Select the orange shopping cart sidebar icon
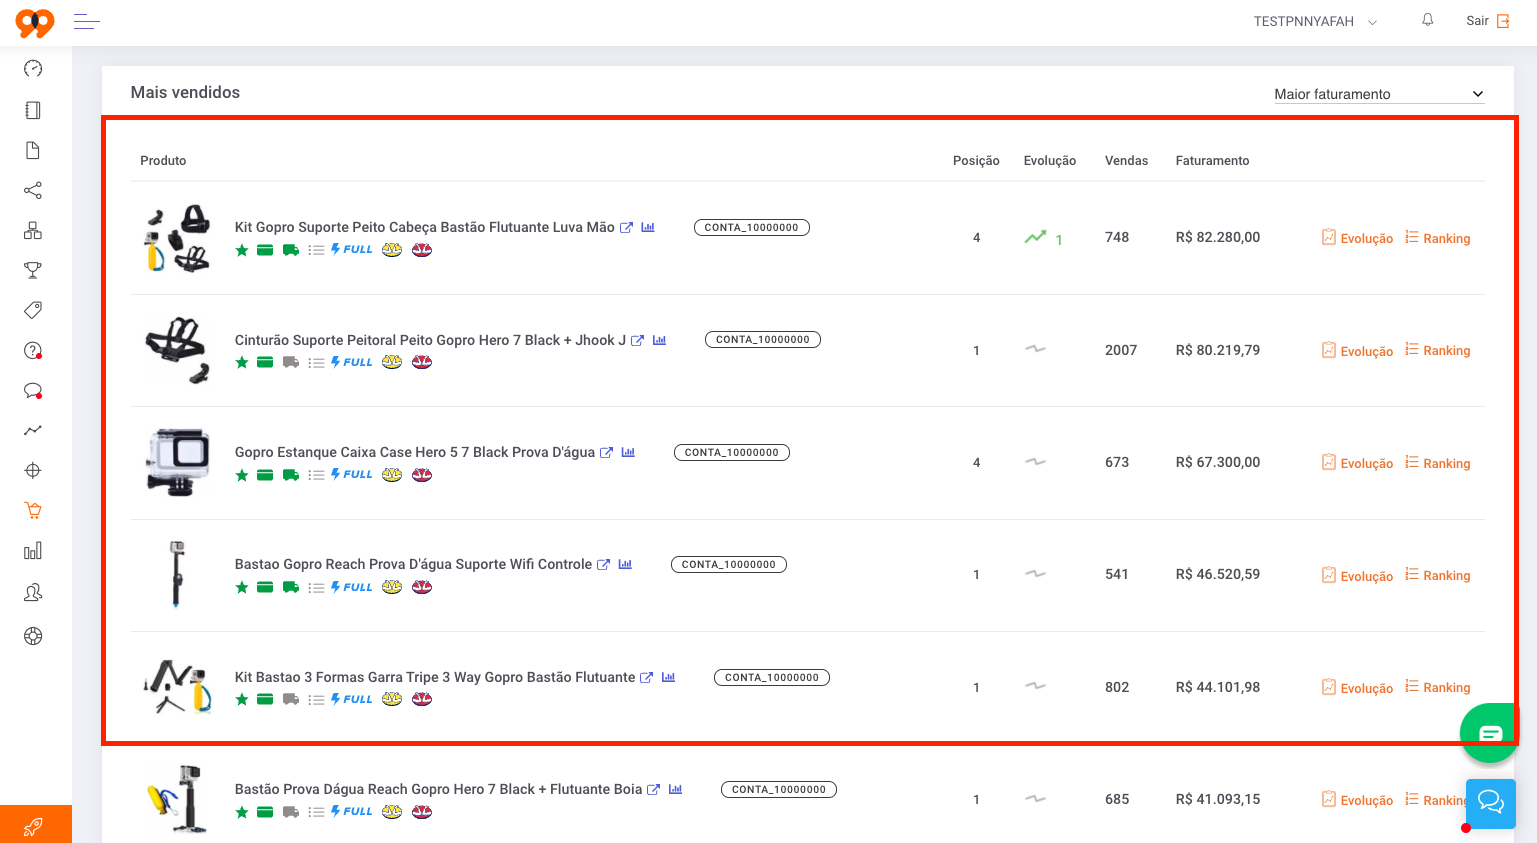This screenshot has height=843, width=1537. click(33, 511)
